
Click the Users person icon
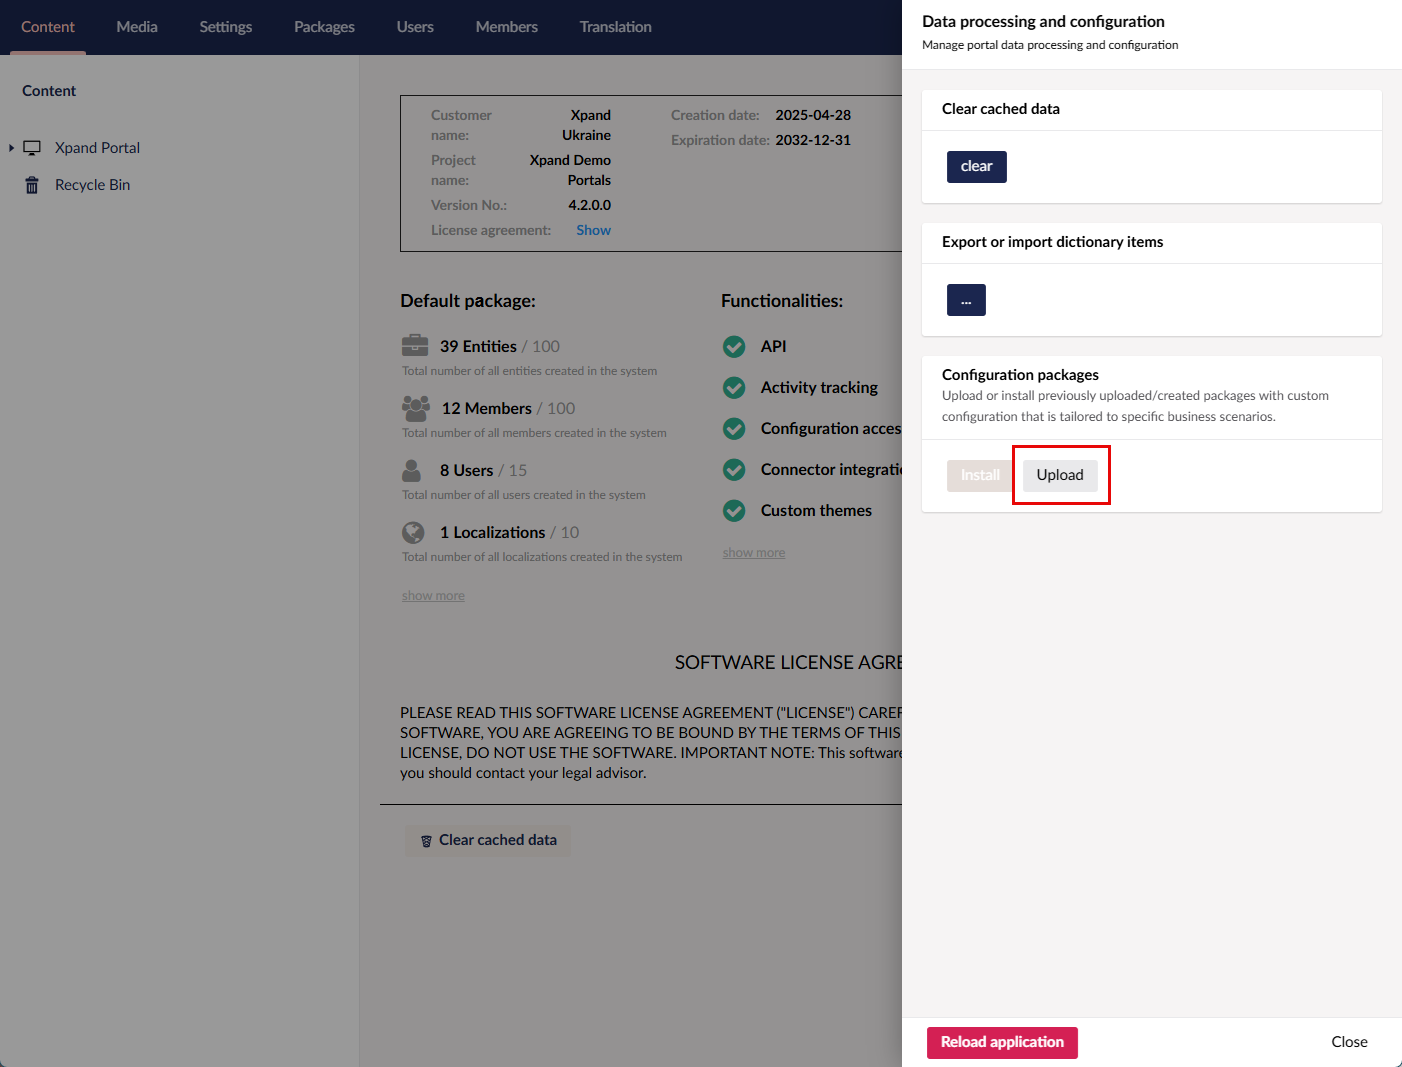point(411,470)
